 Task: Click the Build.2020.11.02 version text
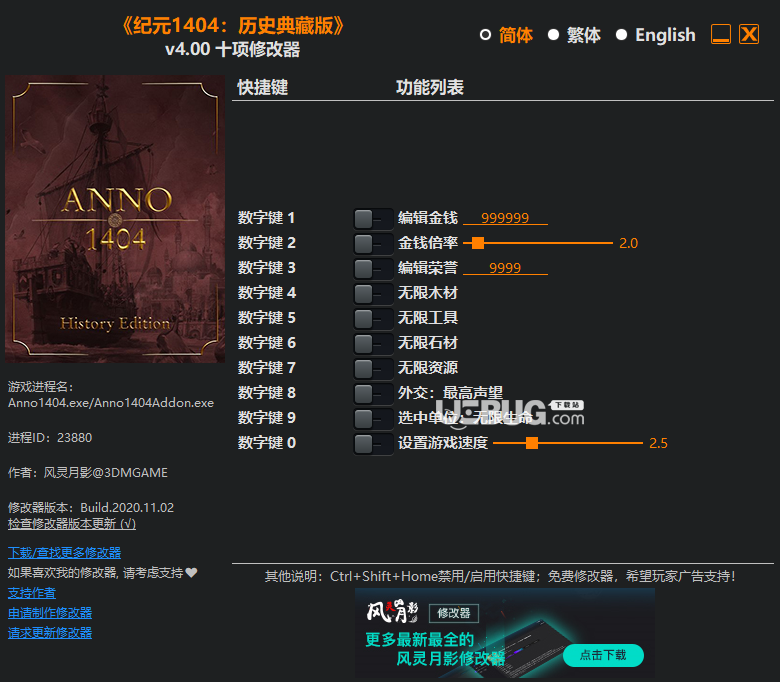pos(127,507)
